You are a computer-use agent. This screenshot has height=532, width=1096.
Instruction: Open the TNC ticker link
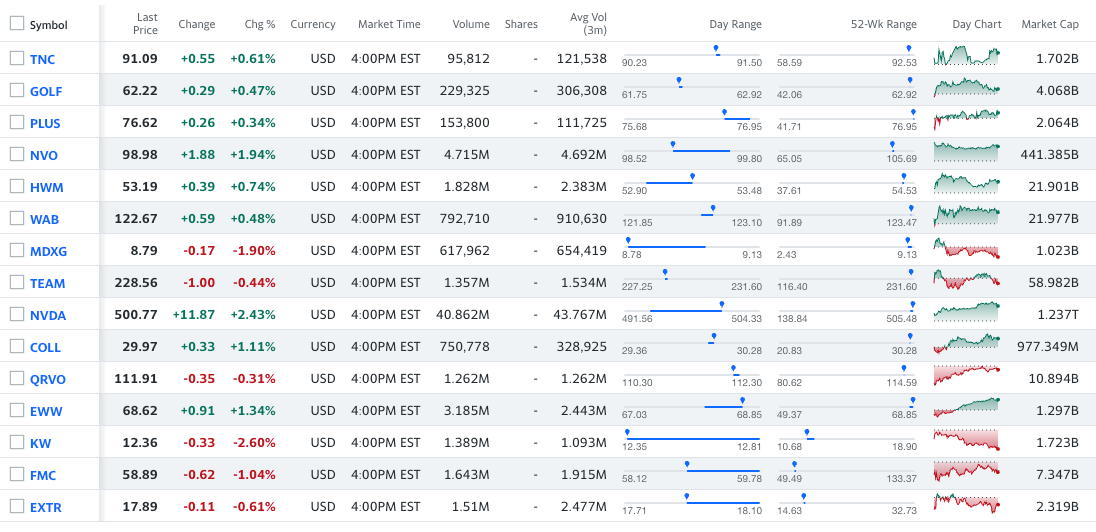[42, 59]
